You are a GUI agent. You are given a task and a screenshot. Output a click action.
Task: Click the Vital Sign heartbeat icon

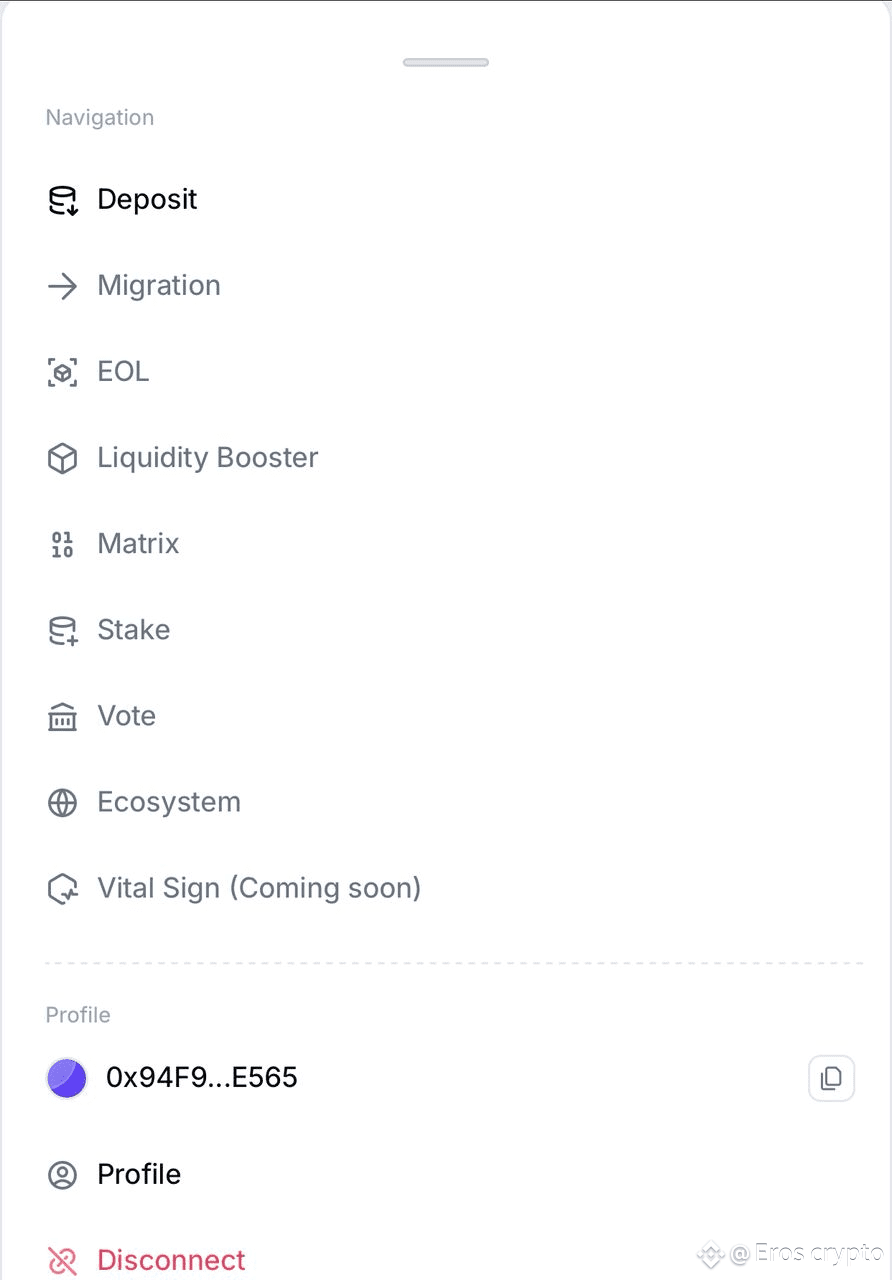(x=63, y=889)
